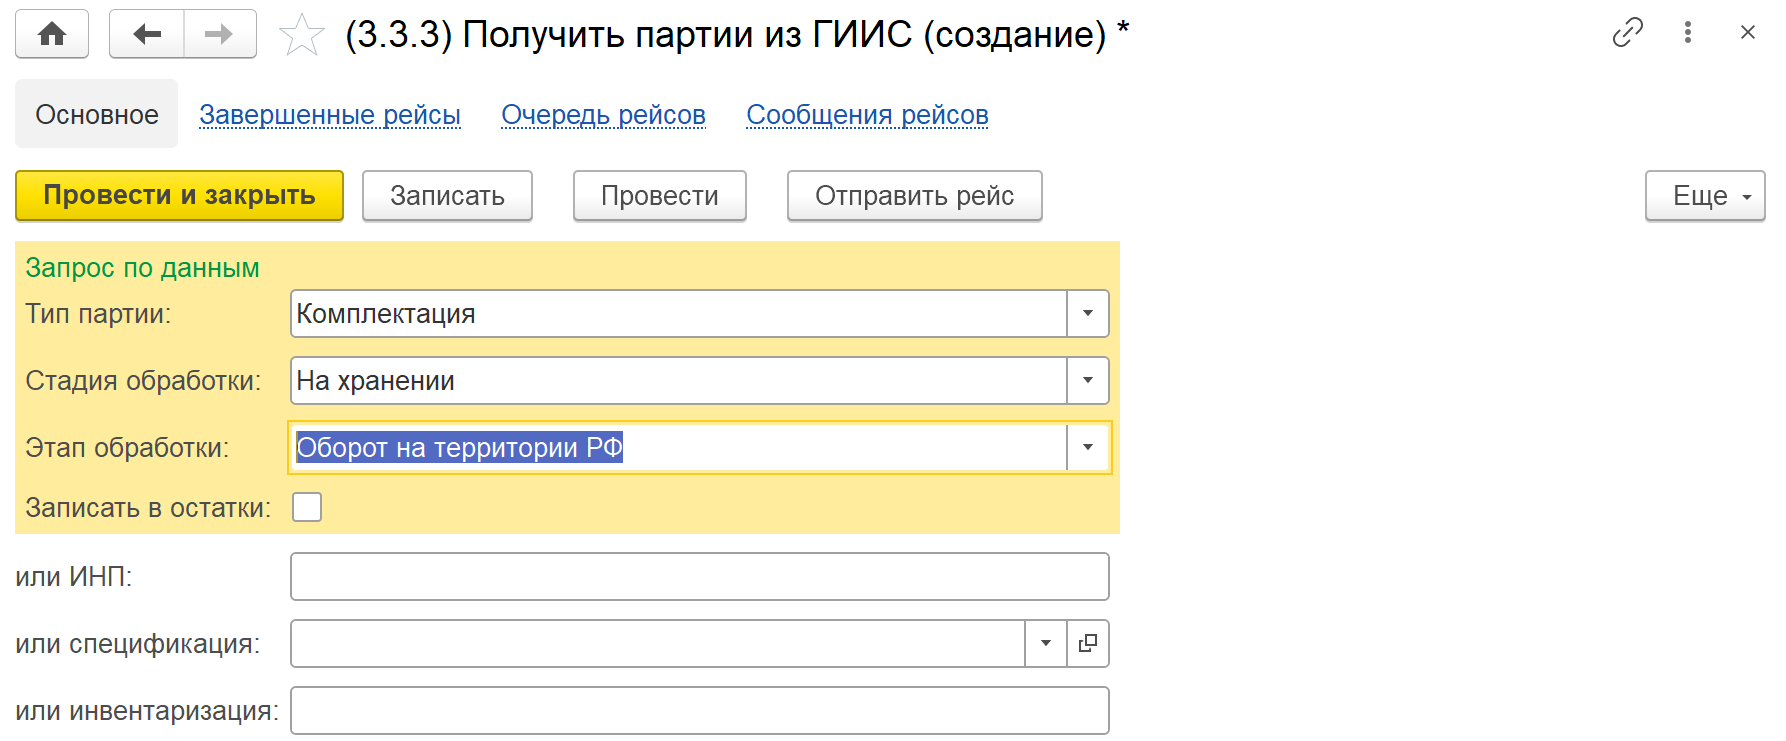1786x741 pixels.
Task: Click the Тип партии label
Action: (98, 314)
